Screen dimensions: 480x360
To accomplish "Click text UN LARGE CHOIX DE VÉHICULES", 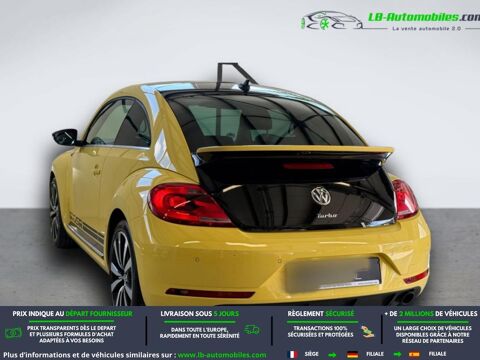I will click(433, 328).
